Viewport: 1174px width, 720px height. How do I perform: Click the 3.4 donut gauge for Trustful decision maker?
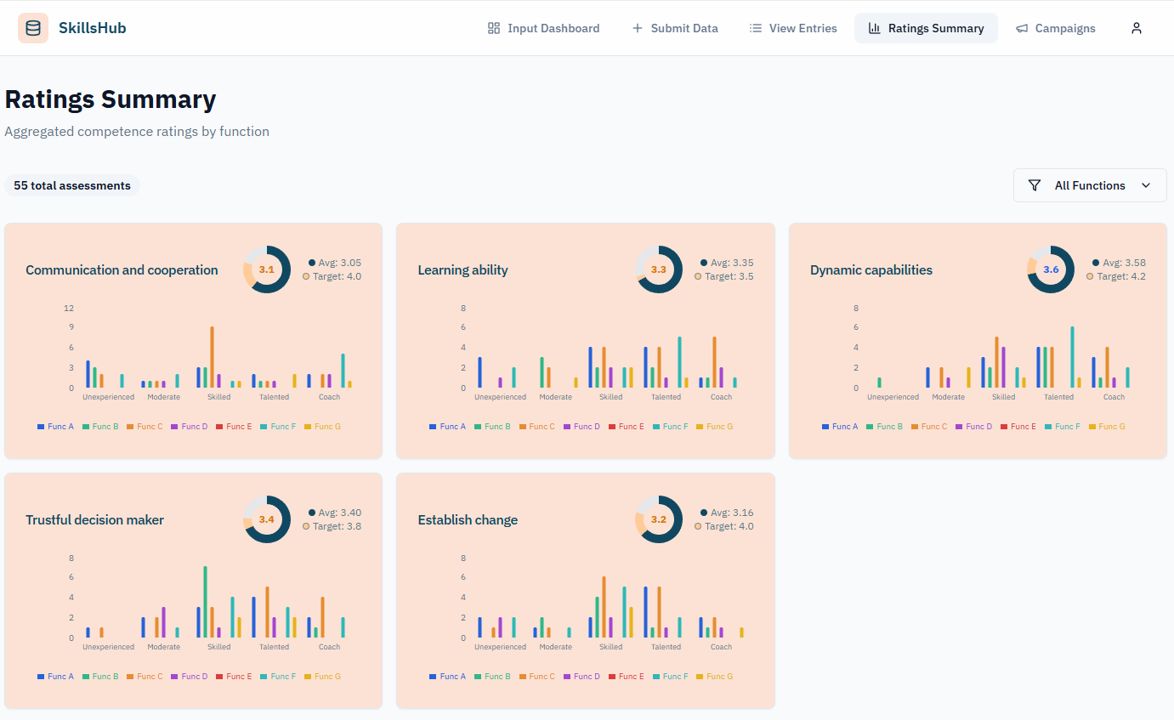coord(266,520)
